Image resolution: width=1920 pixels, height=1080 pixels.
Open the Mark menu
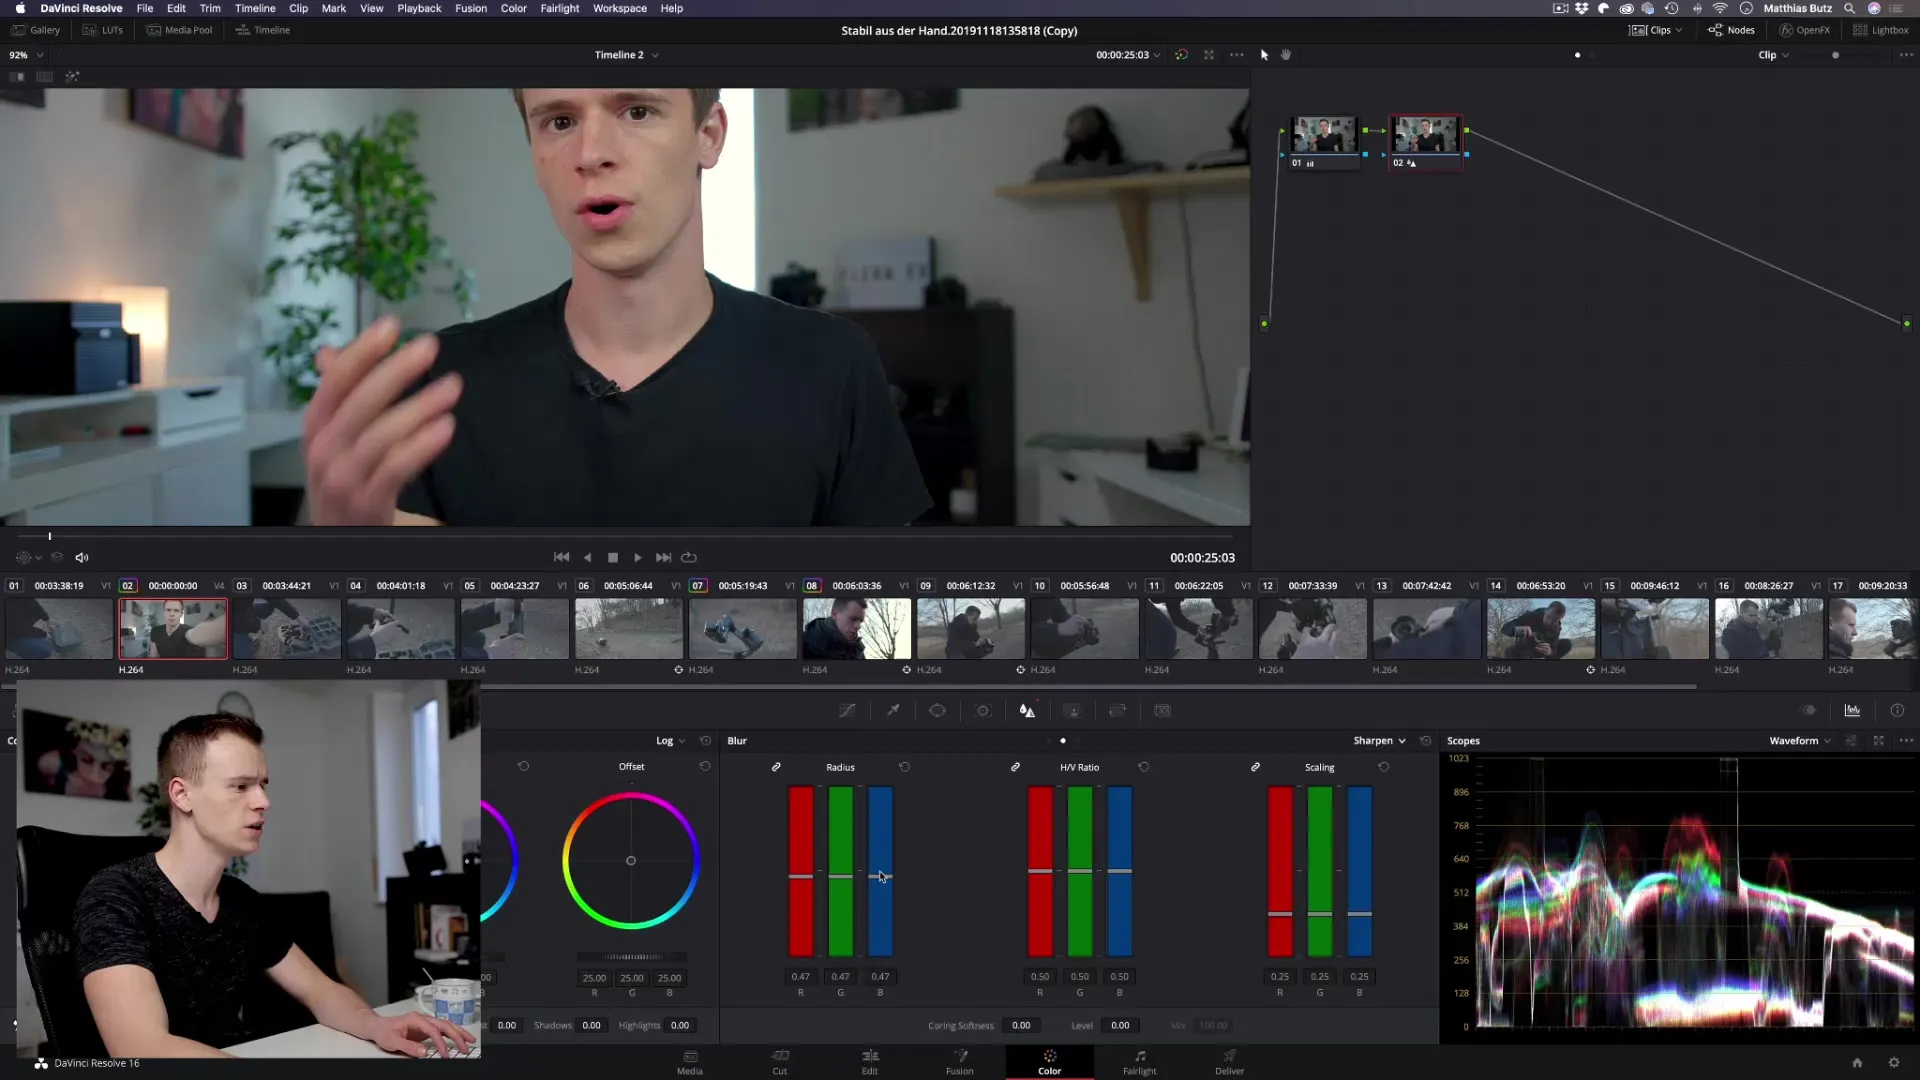coord(334,8)
